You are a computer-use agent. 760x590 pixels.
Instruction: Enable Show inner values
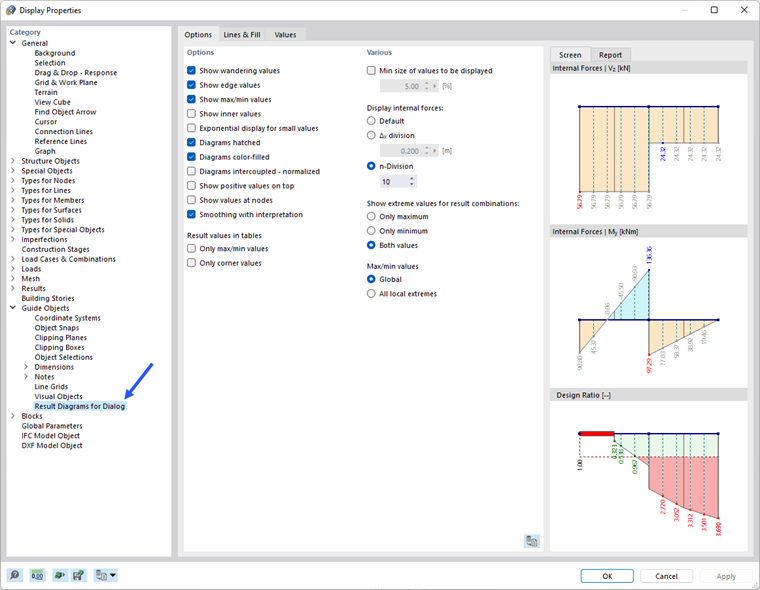(191, 114)
